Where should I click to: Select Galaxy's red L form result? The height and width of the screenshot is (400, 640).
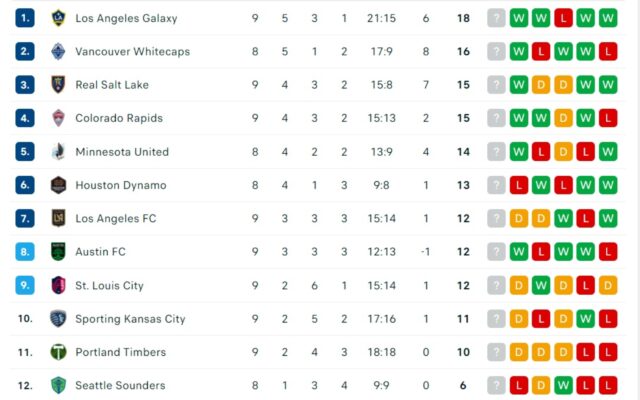563,18
